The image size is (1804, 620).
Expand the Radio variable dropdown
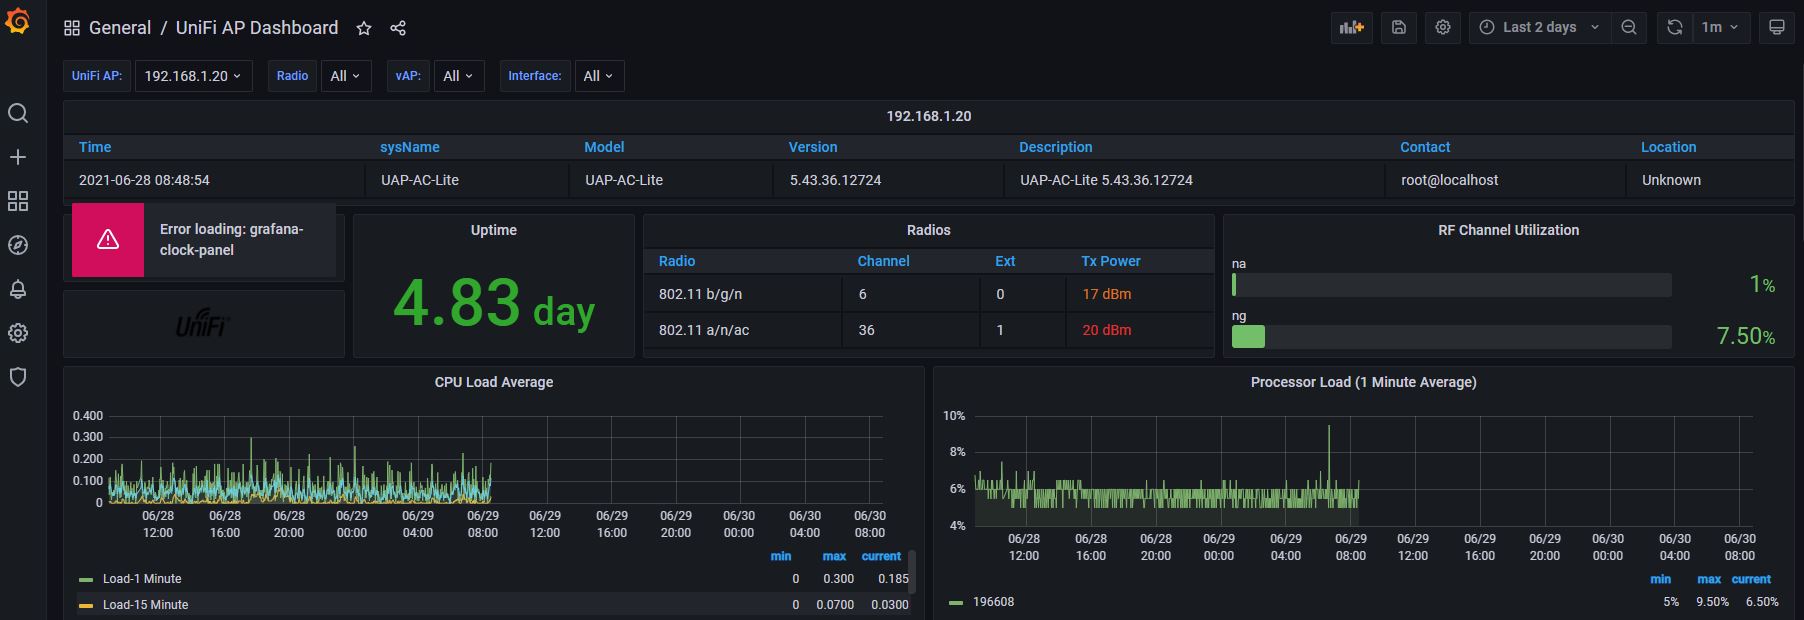(x=345, y=76)
